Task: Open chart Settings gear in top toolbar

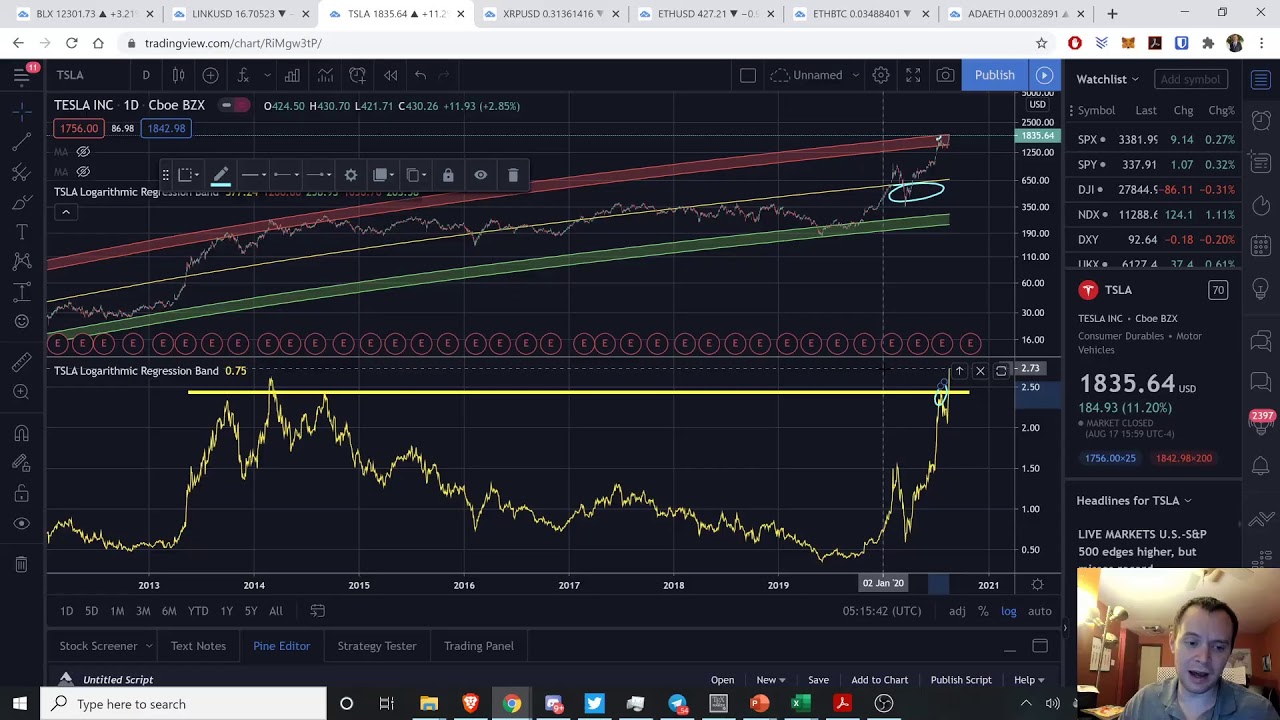Action: click(x=881, y=75)
